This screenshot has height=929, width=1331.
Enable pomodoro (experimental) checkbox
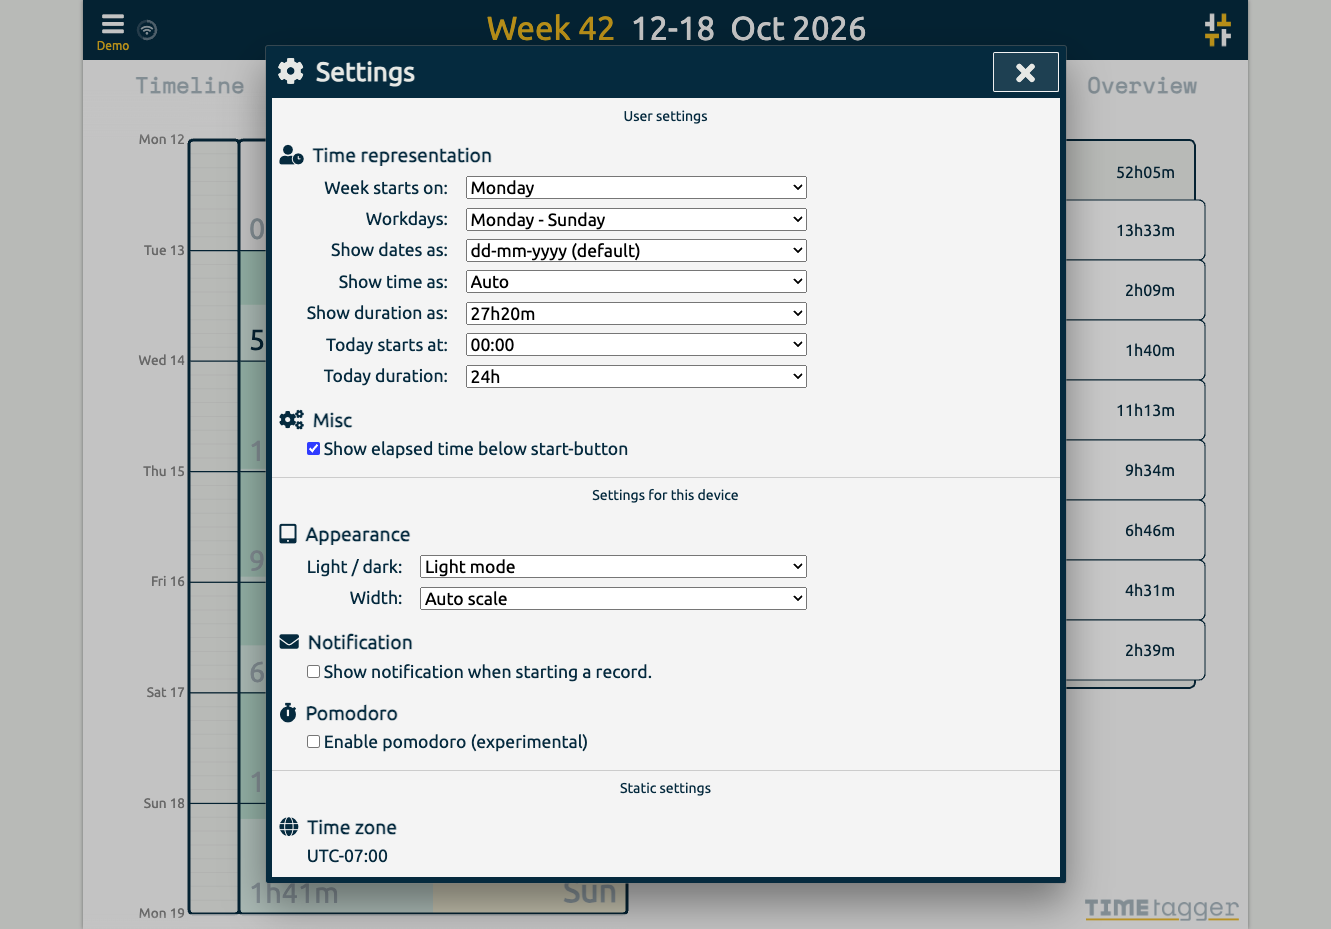(314, 742)
